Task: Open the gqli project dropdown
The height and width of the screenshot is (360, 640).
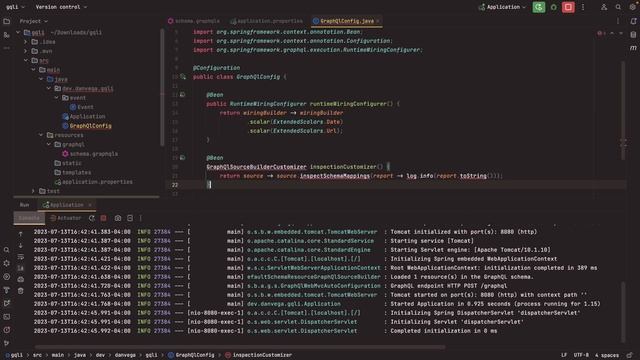Action: 15,7
